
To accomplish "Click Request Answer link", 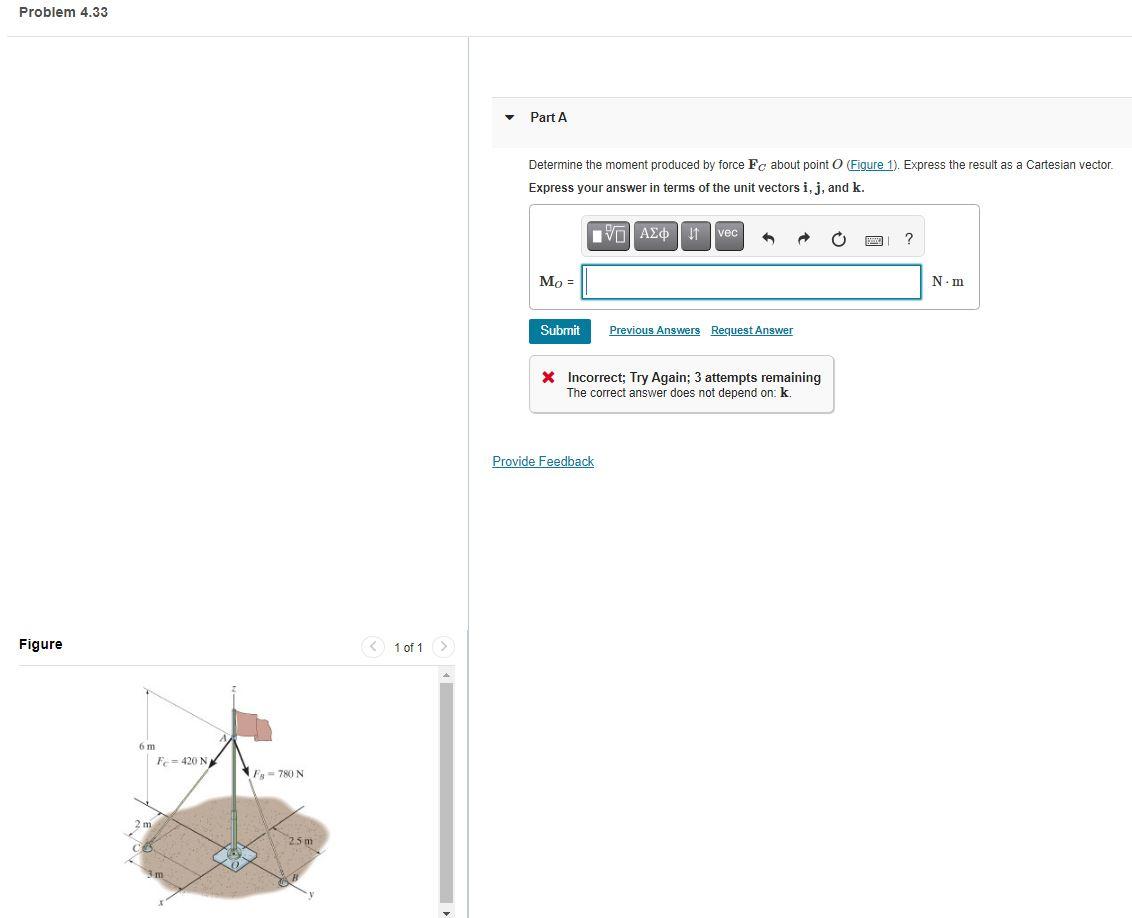I will pos(752,330).
